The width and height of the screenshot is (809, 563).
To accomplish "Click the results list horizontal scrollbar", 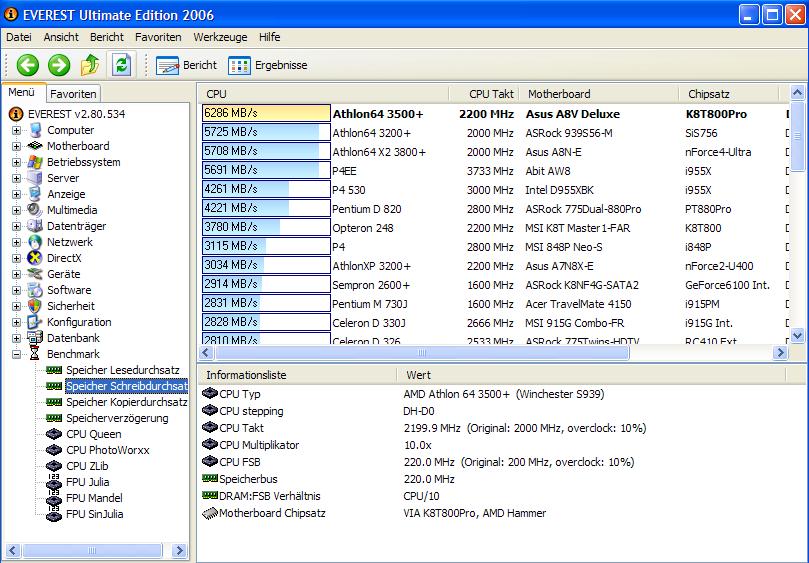I will click(422, 352).
